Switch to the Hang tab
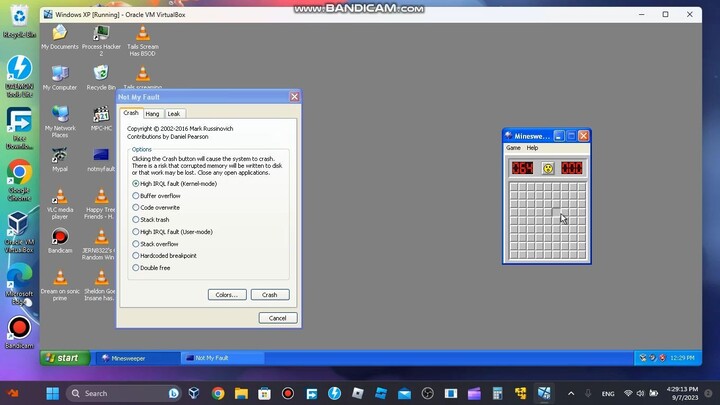Viewport: 720px width, 405px height. (152, 114)
